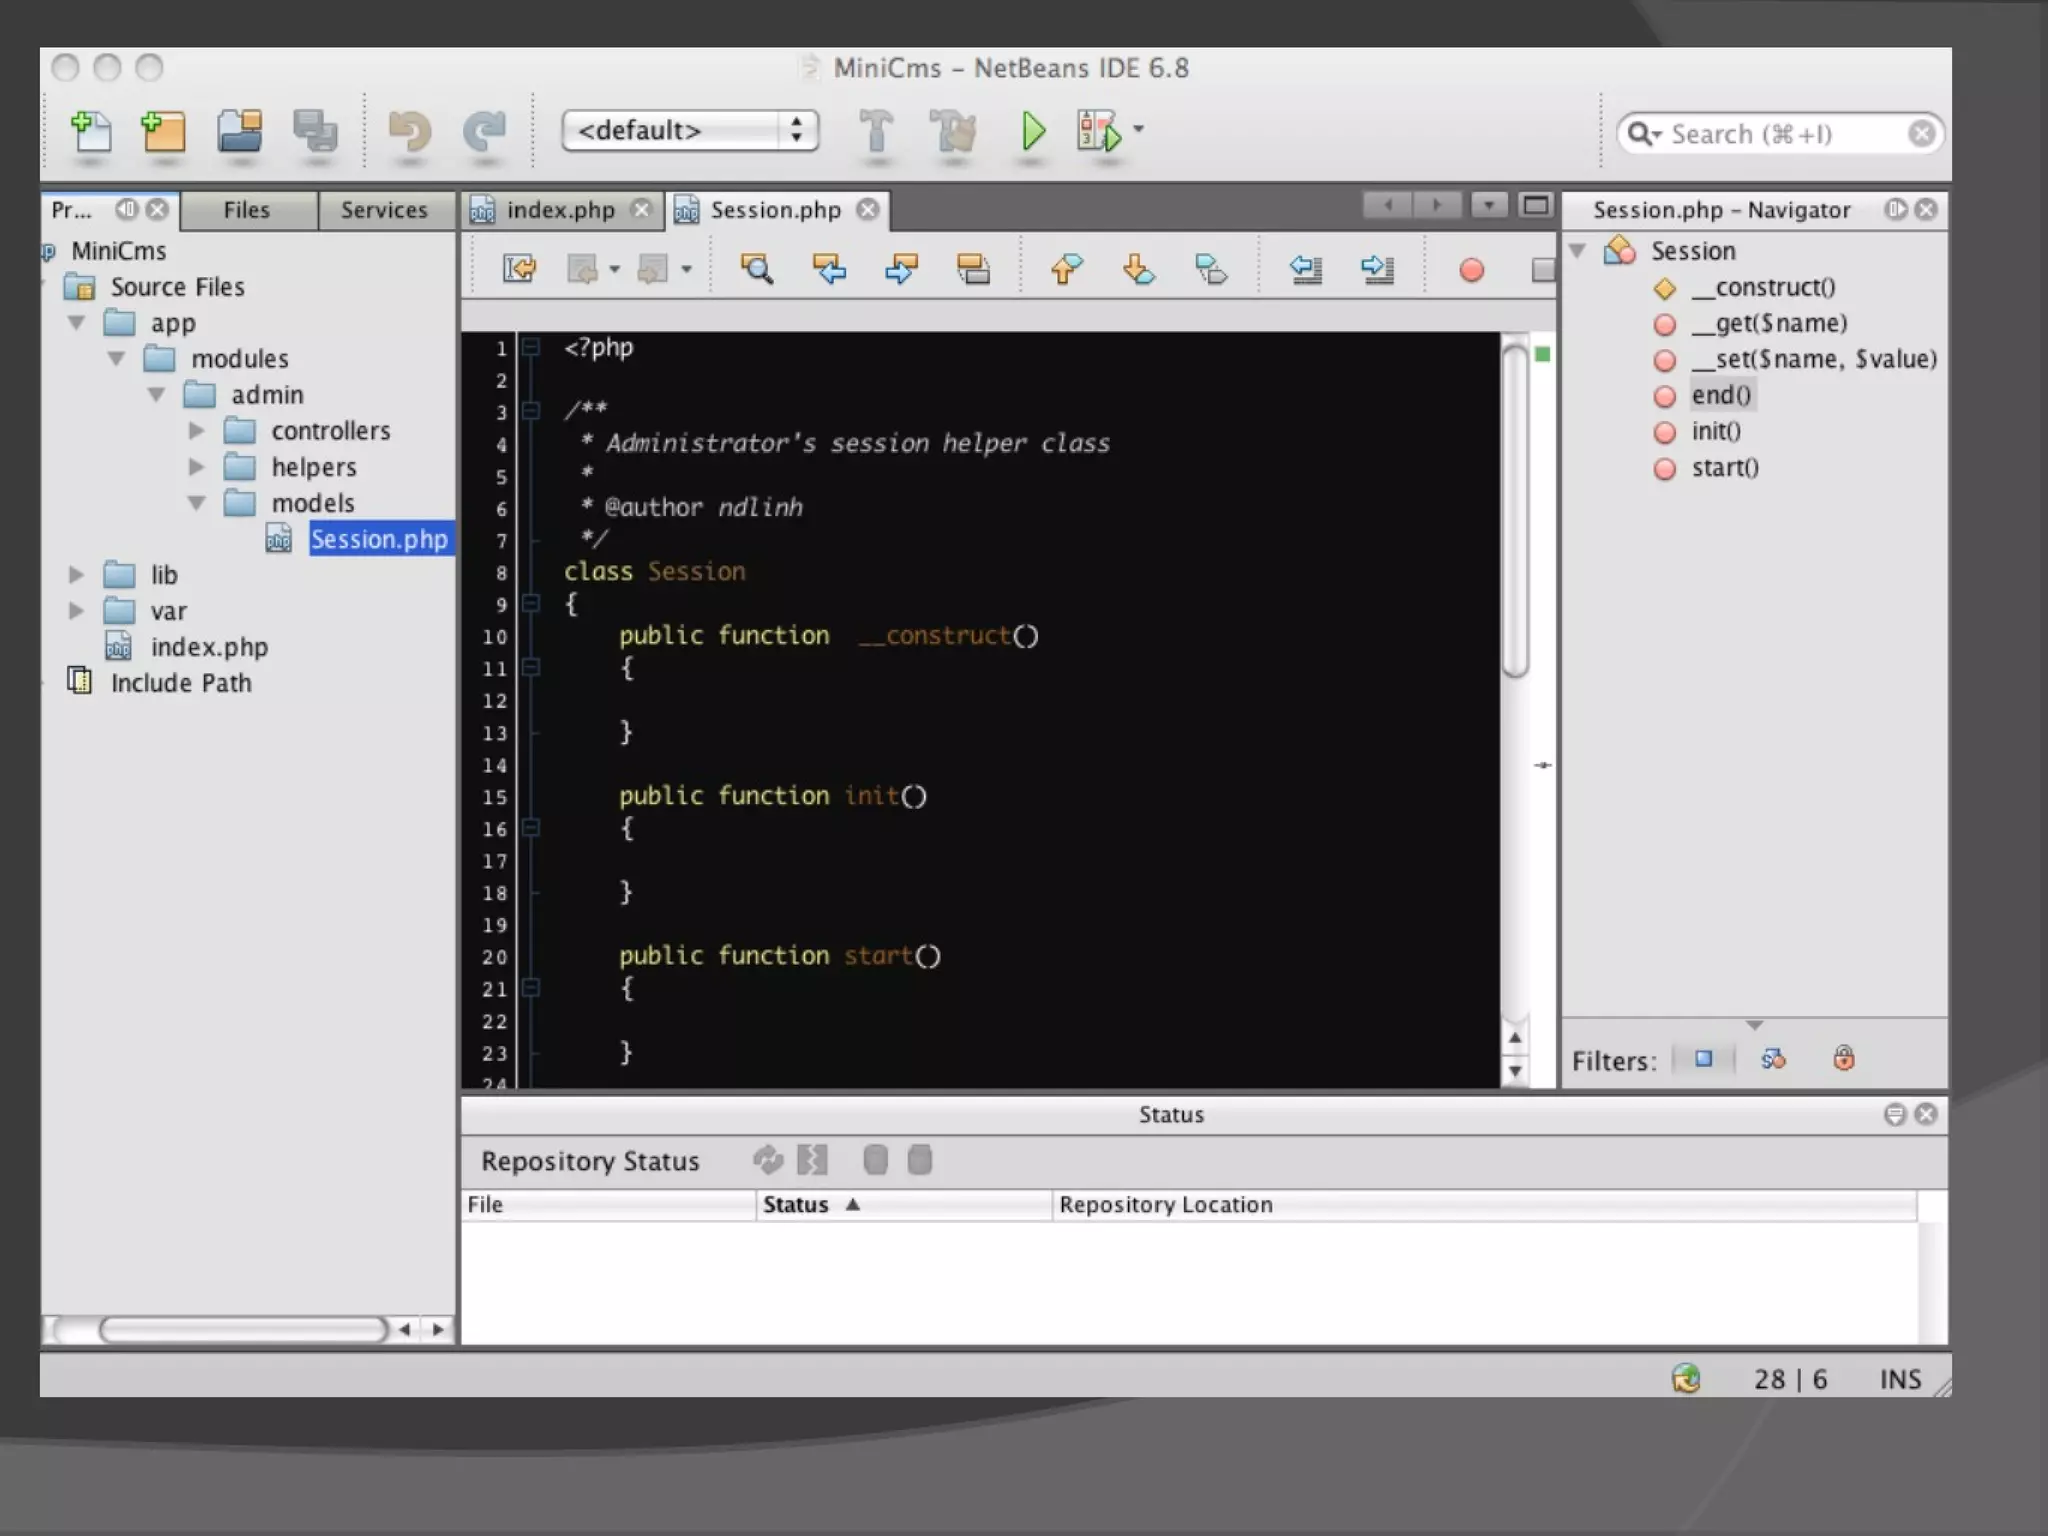Collapse the models folder

click(197, 503)
